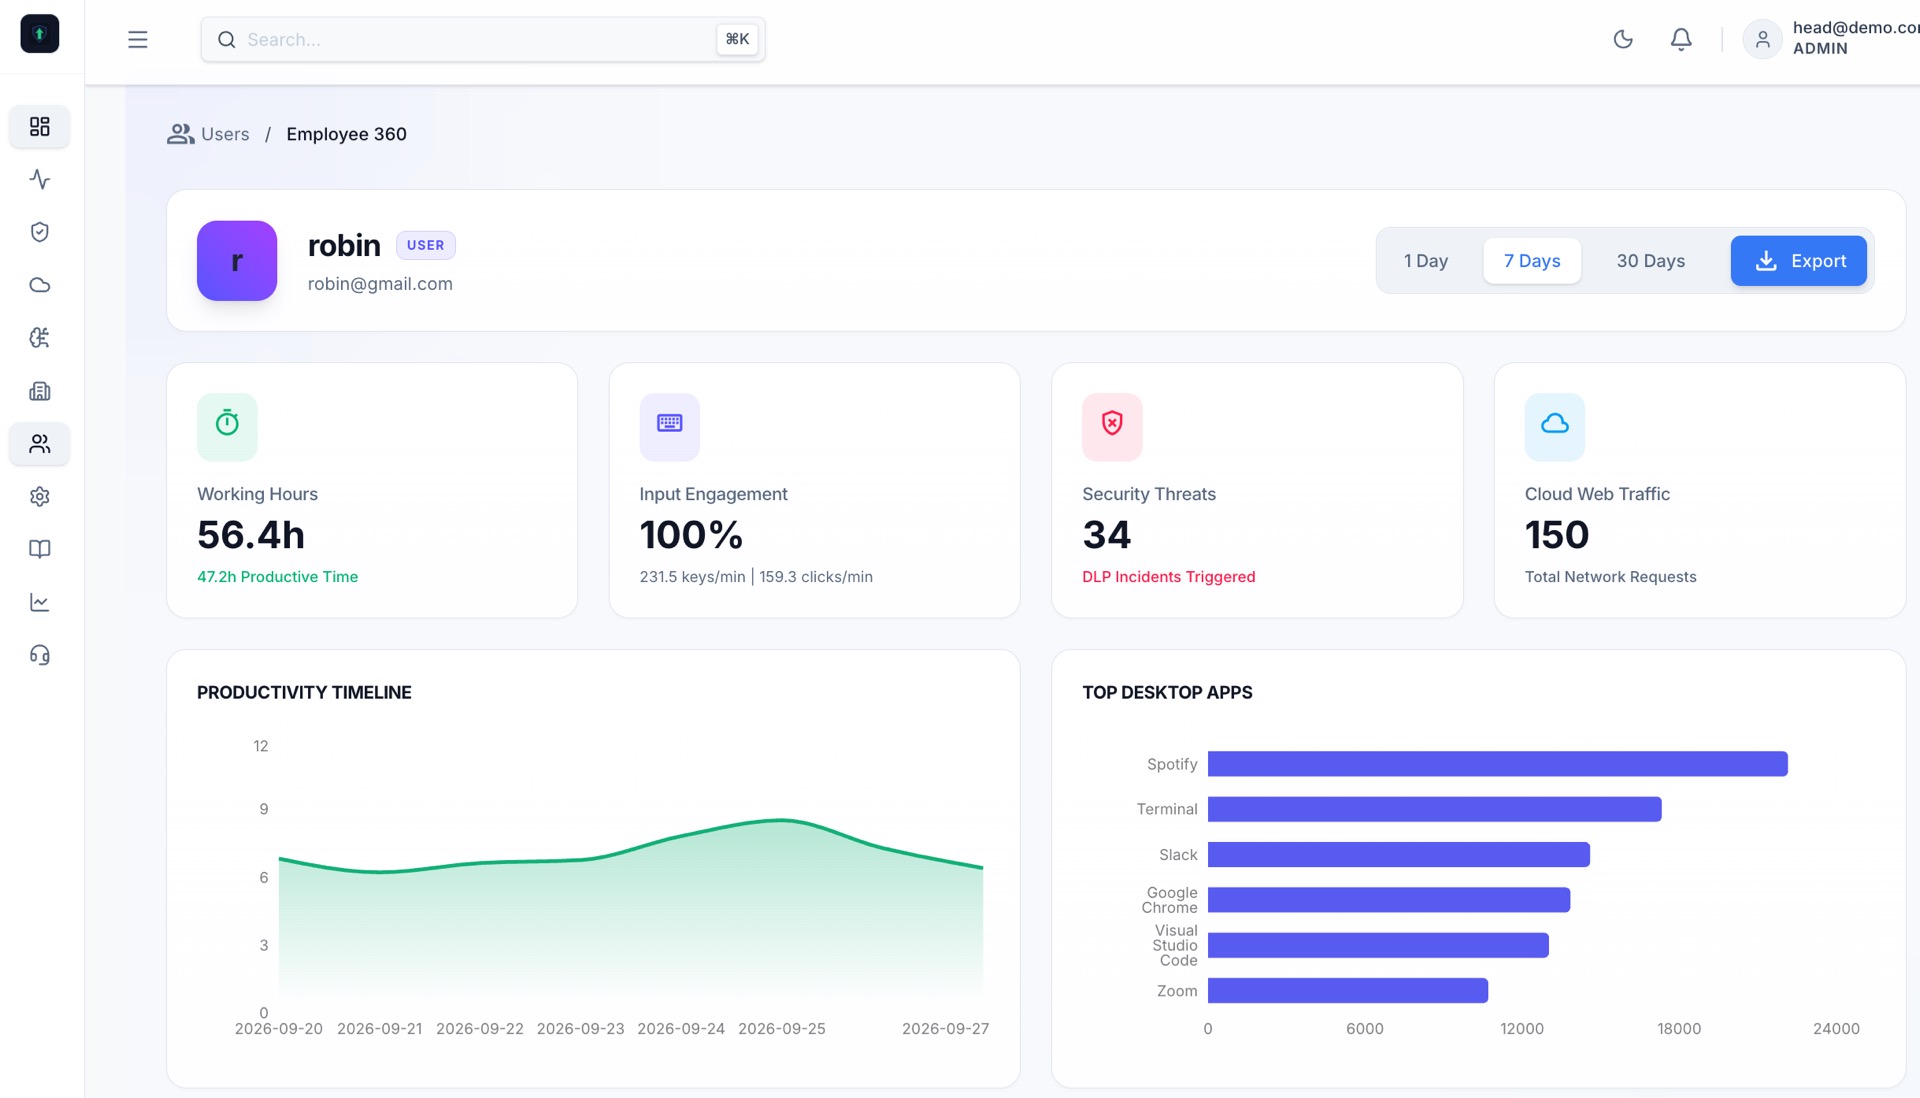Select the 30 Days time range
The height and width of the screenshot is (1098, 1920).
click(1651, 261)
